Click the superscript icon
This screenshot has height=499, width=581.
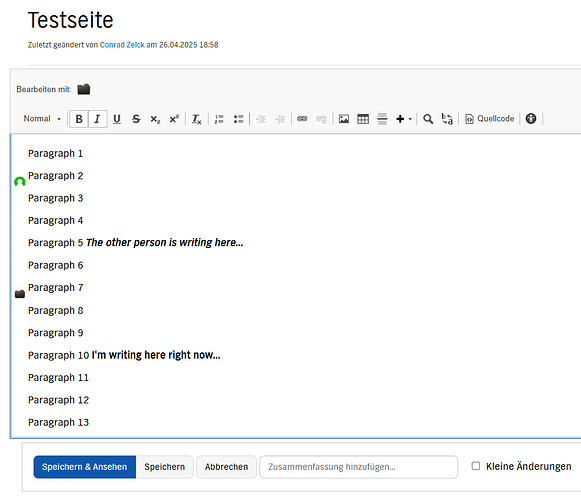click(x=174, y=119)
